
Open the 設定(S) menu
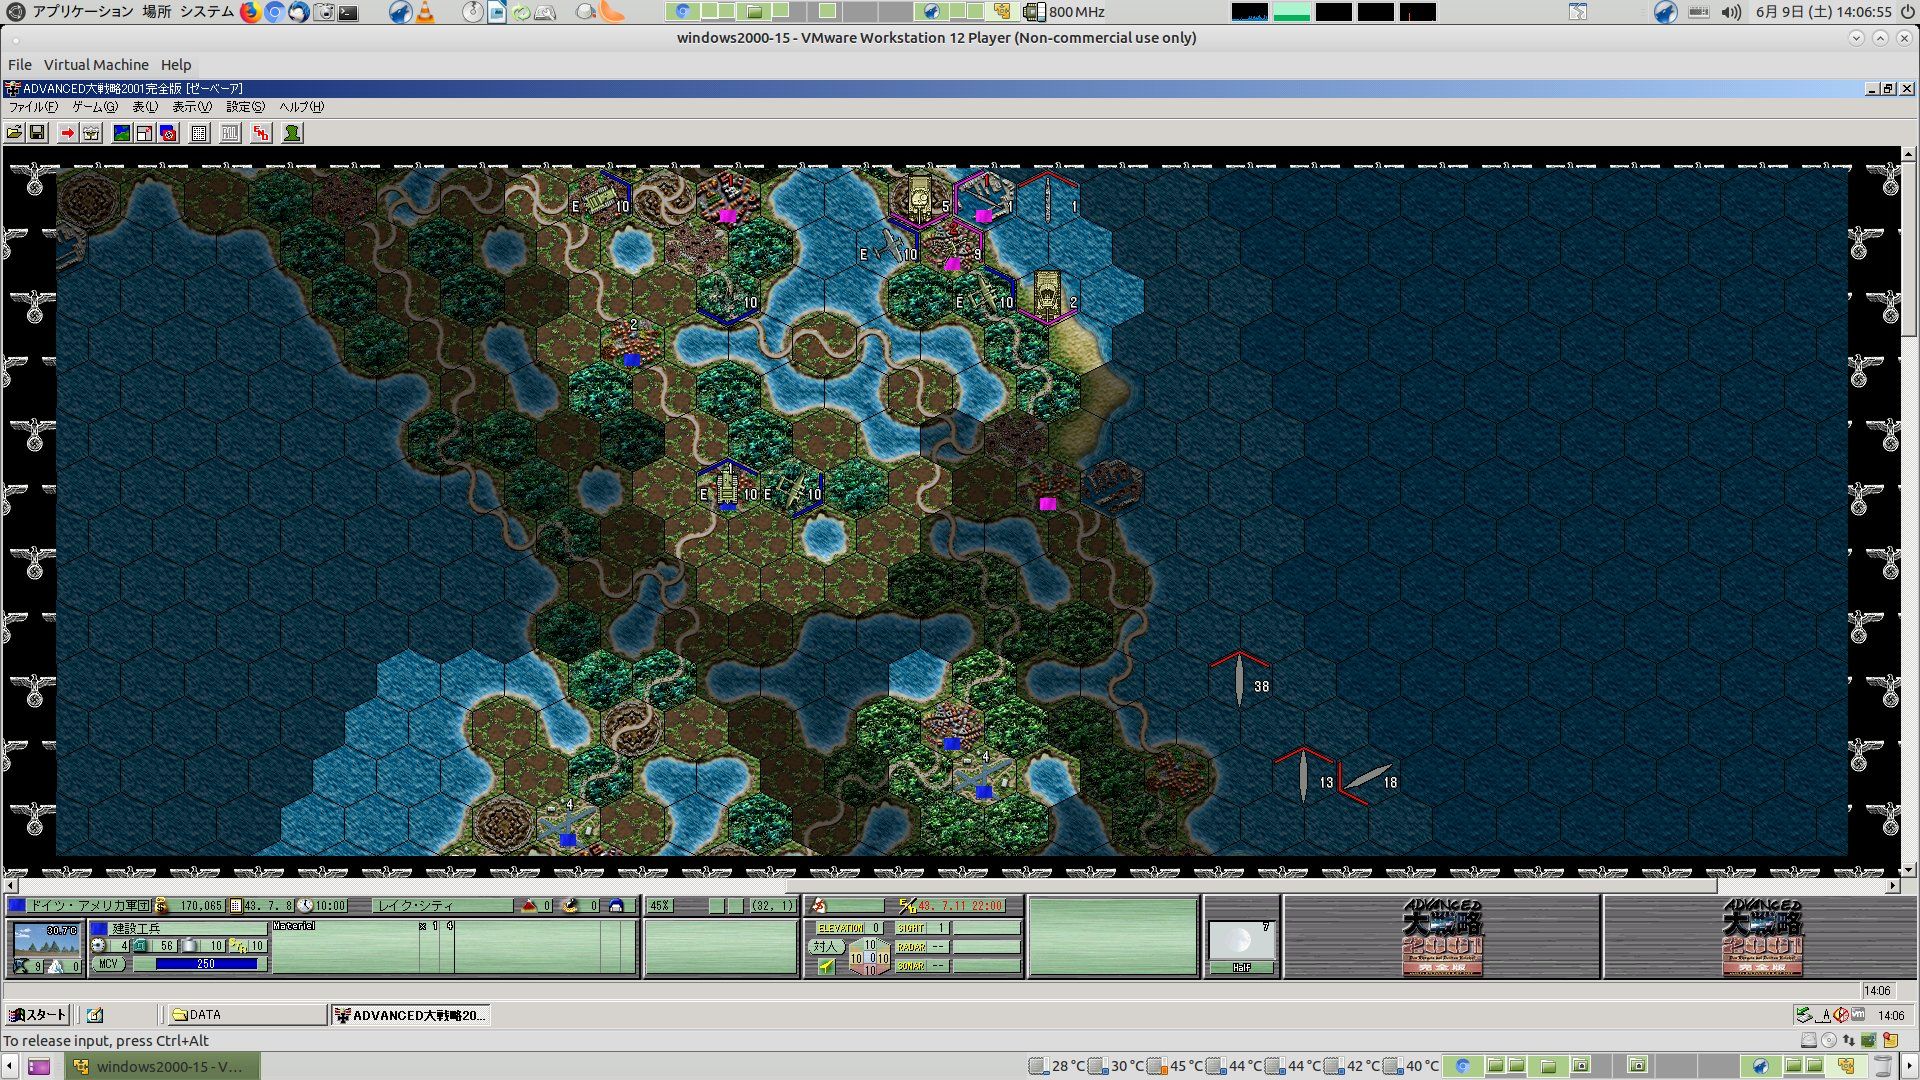coord(245,107)
